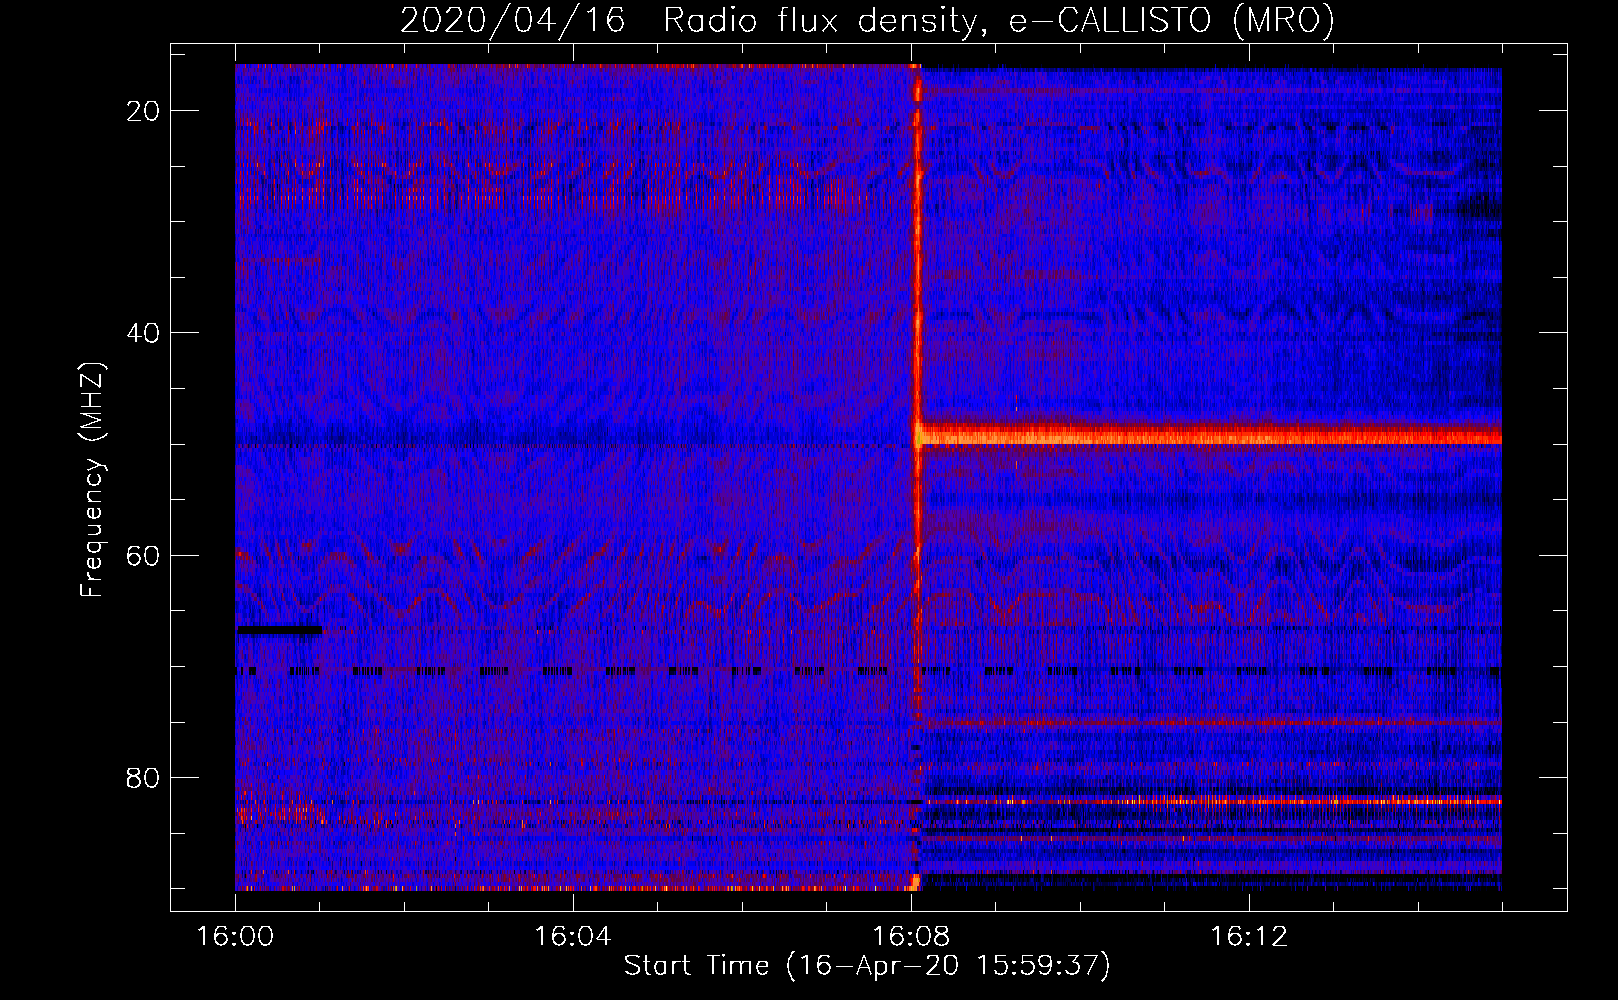Click the 16:08 time tick label
Viewport: 1618px width, 1000px height.
pos(911,936)
